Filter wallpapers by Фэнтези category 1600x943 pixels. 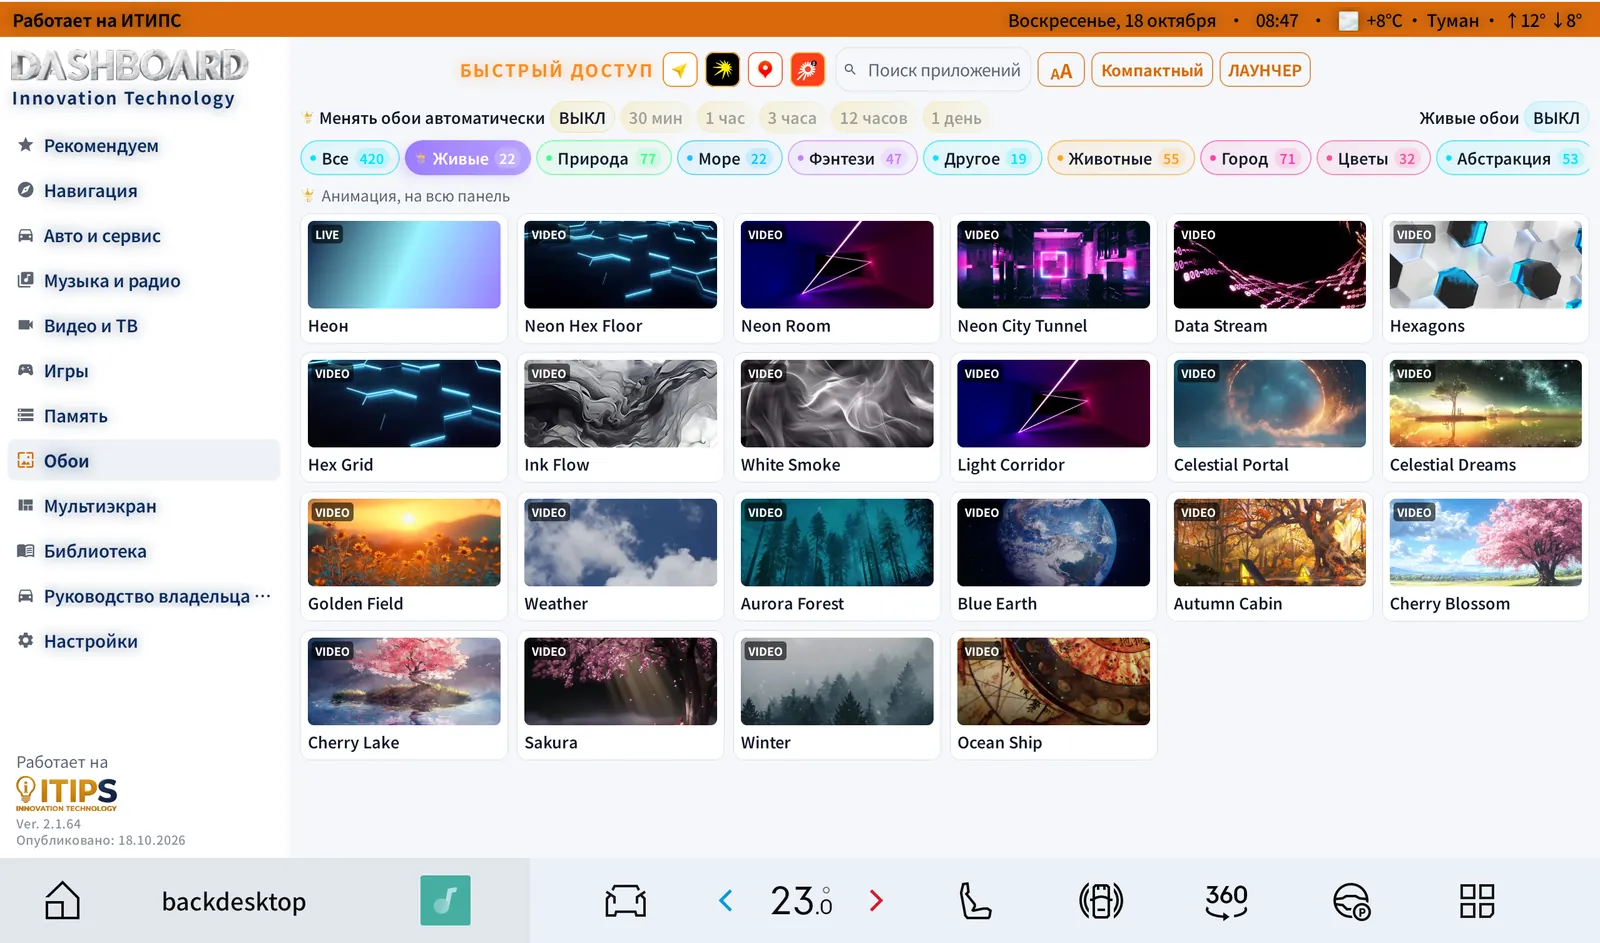pyautogui.click(x=852, y=158)
